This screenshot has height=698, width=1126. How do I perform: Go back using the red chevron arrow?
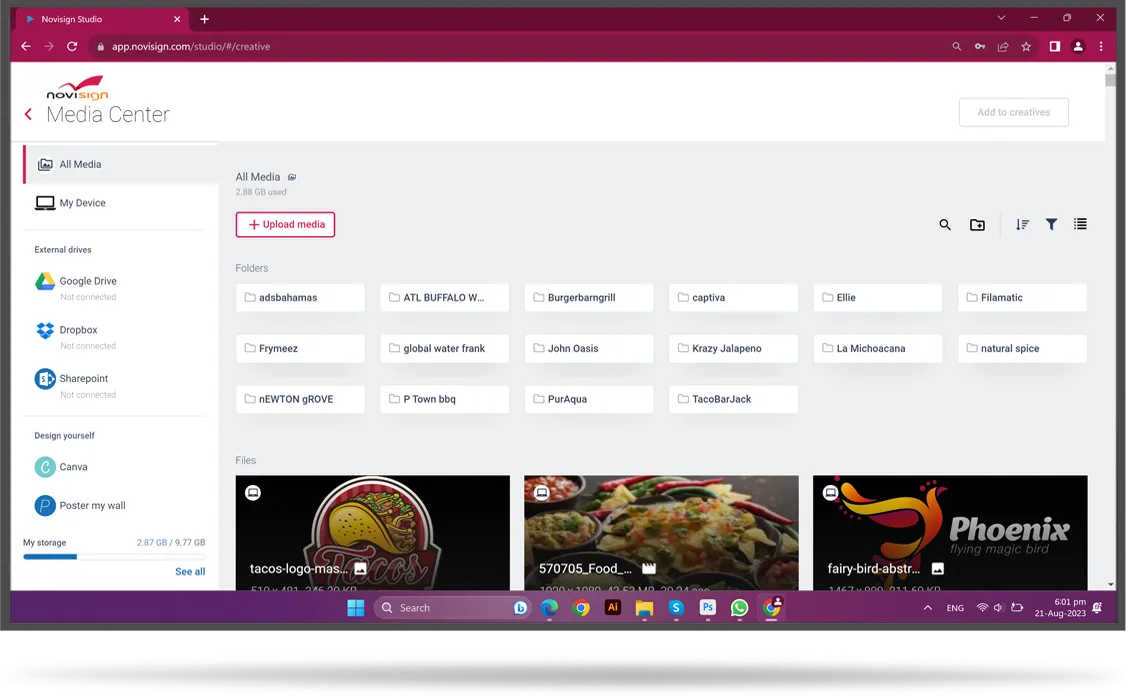click(x=28, y=115)
